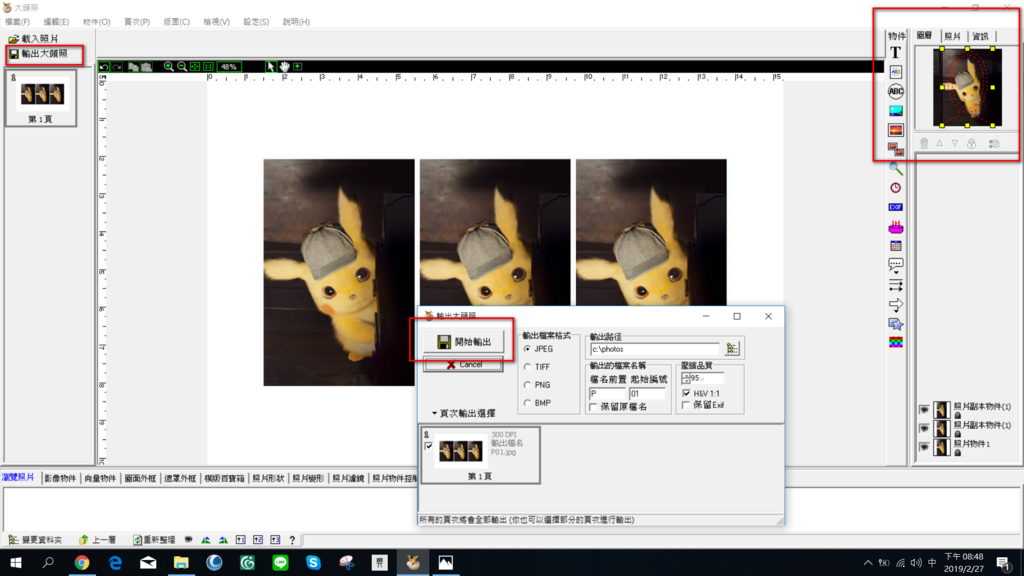Click the 48% zoom level box
The image size is (1024, 576).
tap(229, 67)
